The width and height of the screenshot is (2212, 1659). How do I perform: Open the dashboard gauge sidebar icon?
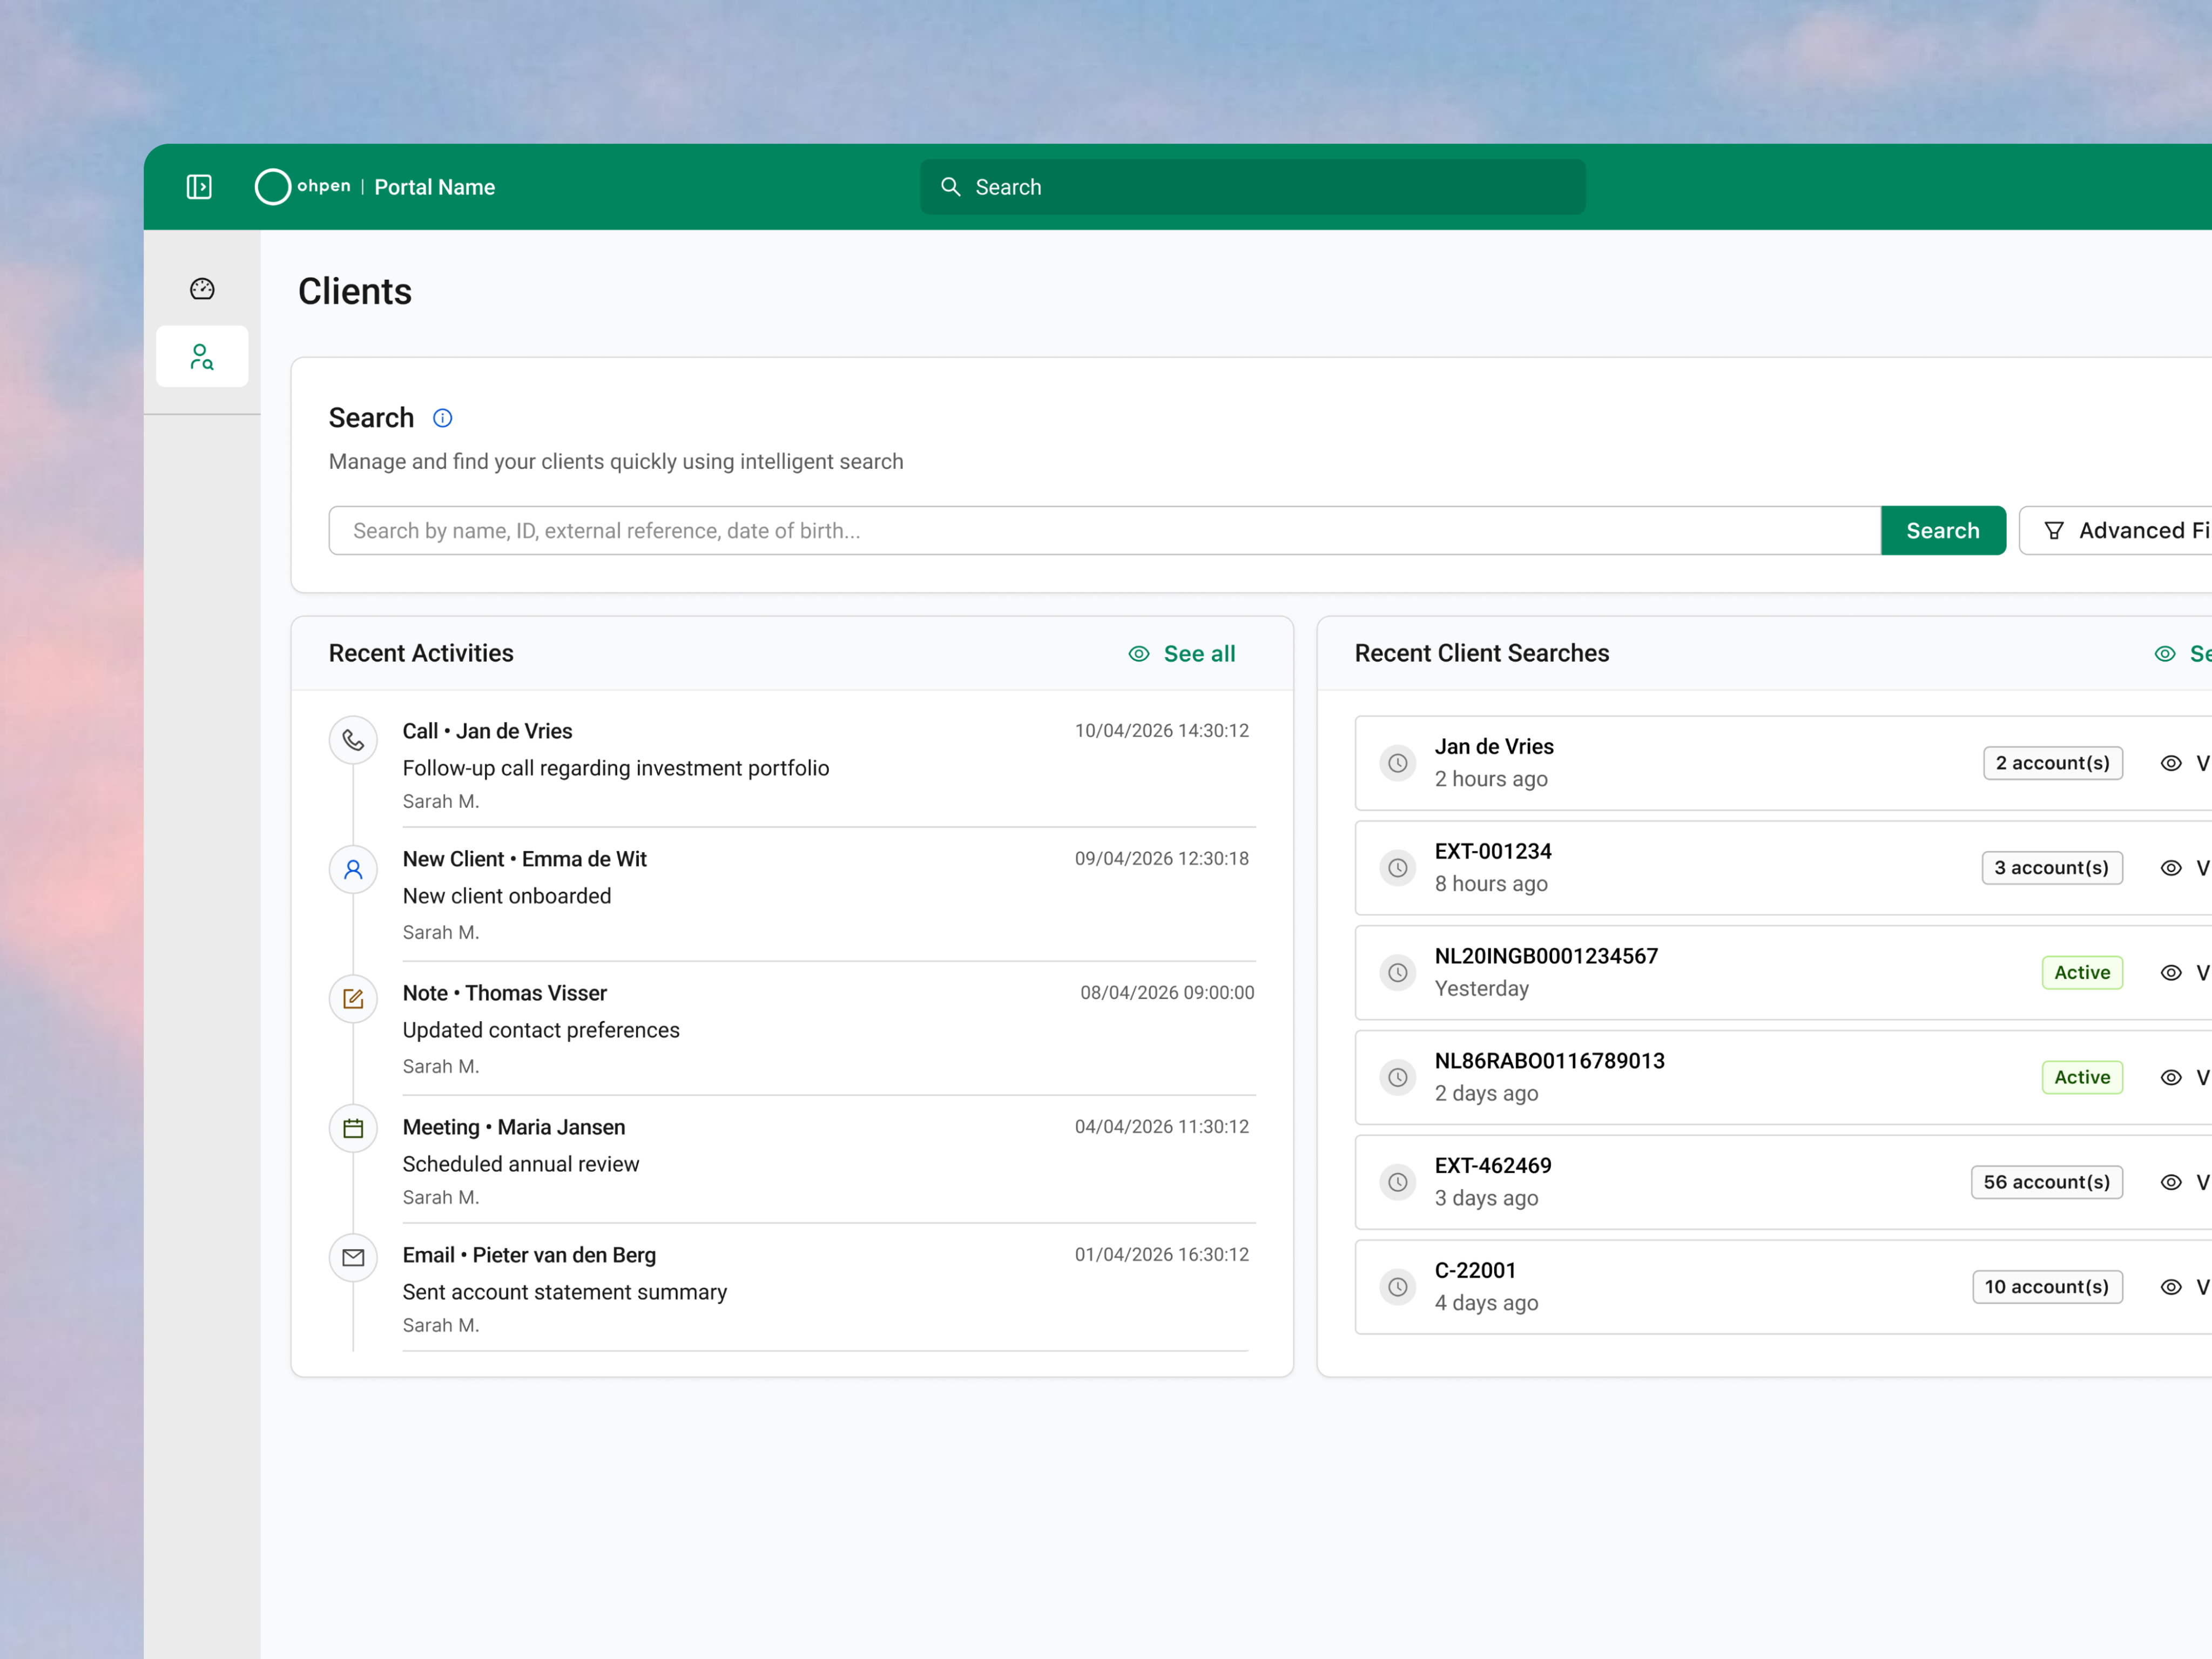pyautogui.click(x=202, y=289)
